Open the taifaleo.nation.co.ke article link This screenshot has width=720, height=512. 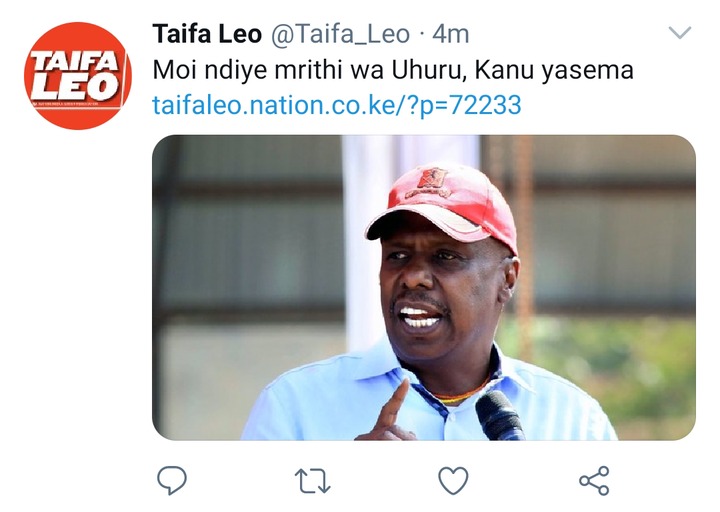coord(337,105)
